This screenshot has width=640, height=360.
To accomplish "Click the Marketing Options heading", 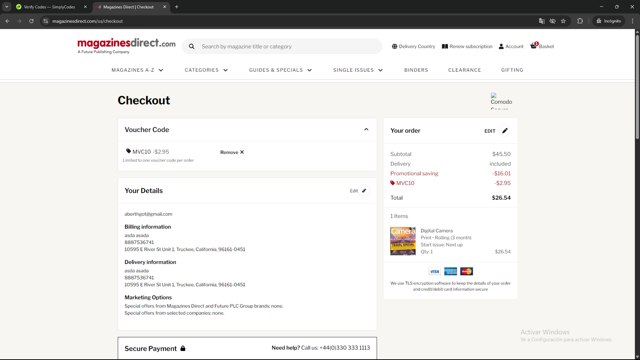I will pos(148,297).
